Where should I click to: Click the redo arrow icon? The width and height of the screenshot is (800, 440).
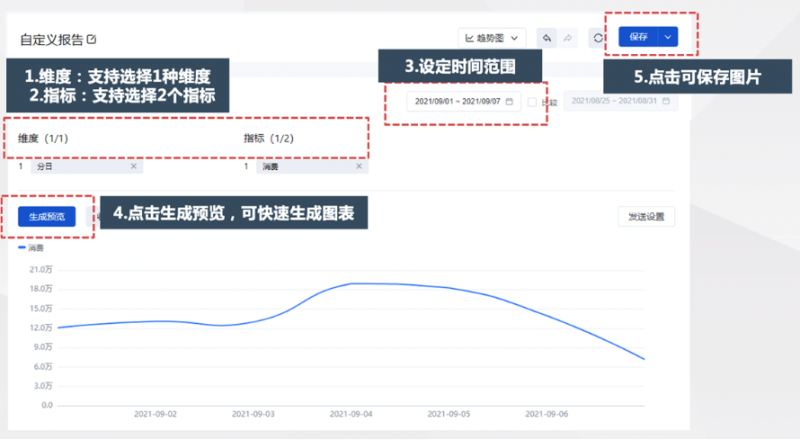567,38
